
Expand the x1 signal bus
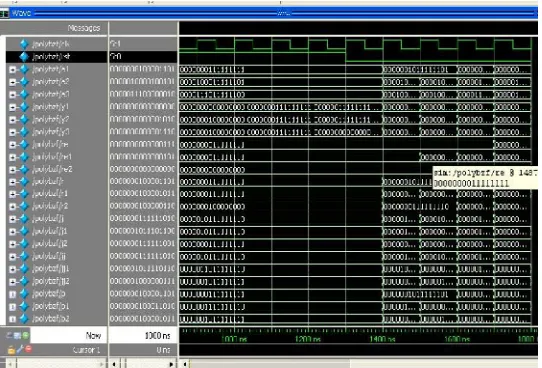12,70
